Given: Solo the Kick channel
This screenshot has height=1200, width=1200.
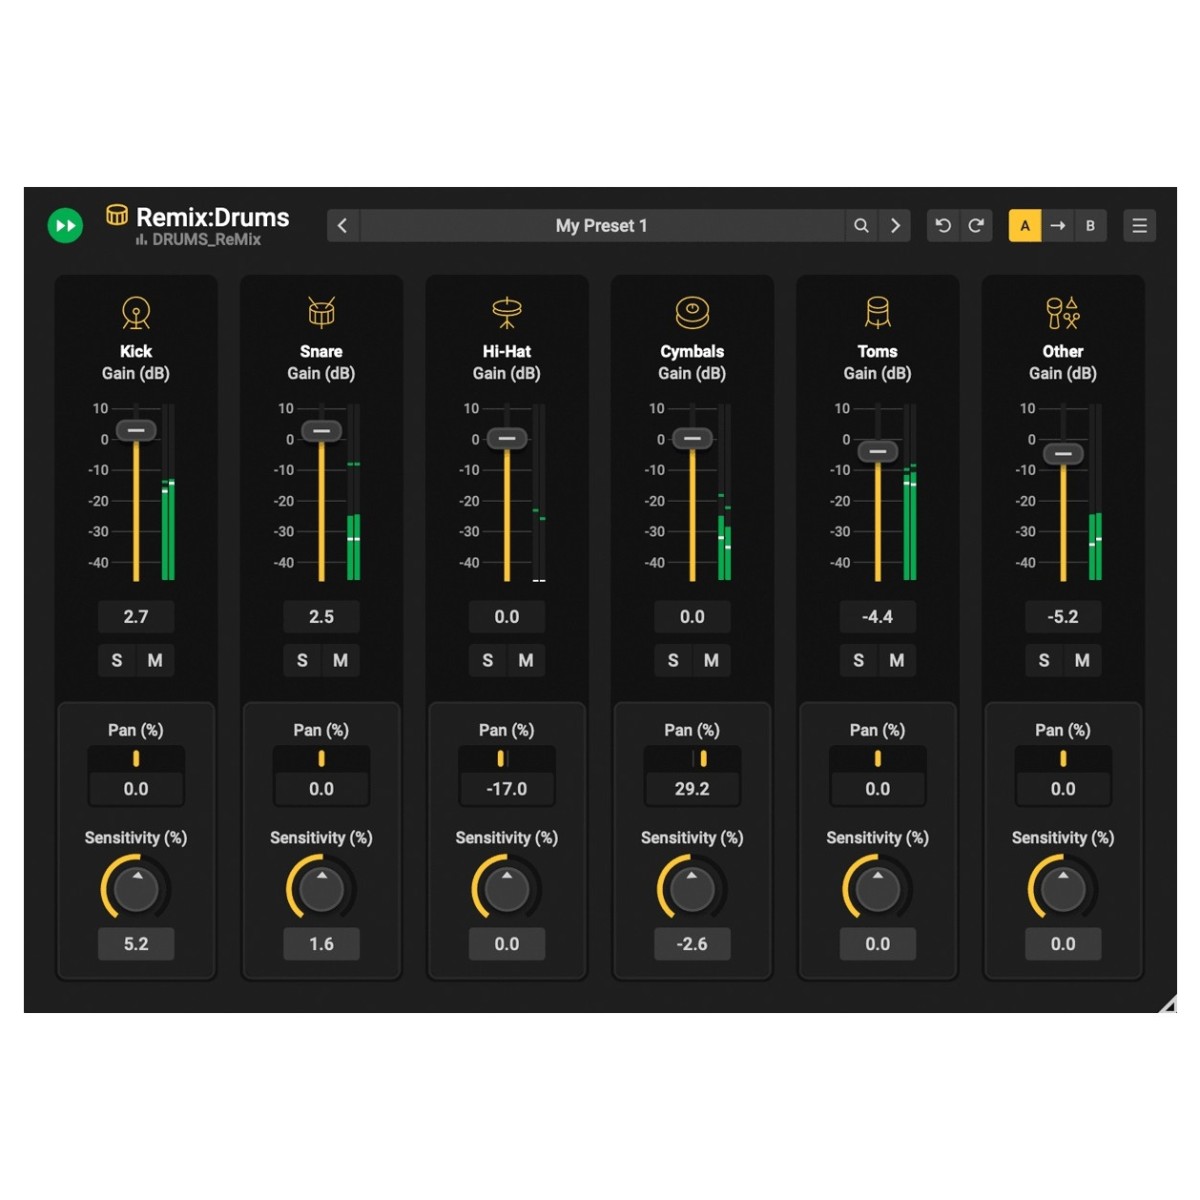Looking at the screenshot, I should click(x=117, y=660).
